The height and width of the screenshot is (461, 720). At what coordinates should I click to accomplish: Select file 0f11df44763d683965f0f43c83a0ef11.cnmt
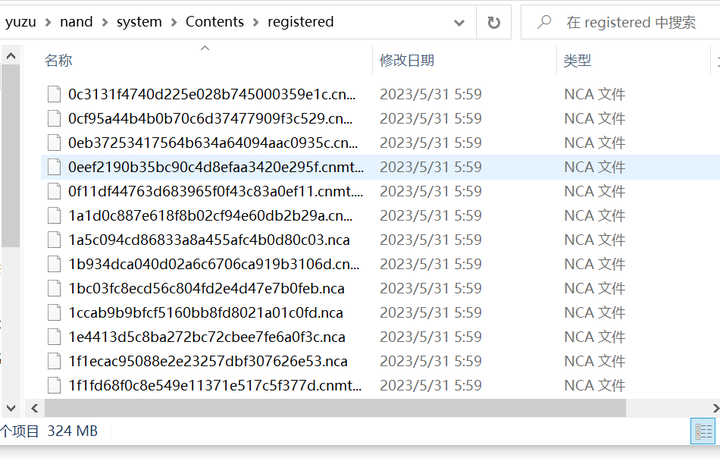(215, 191)
